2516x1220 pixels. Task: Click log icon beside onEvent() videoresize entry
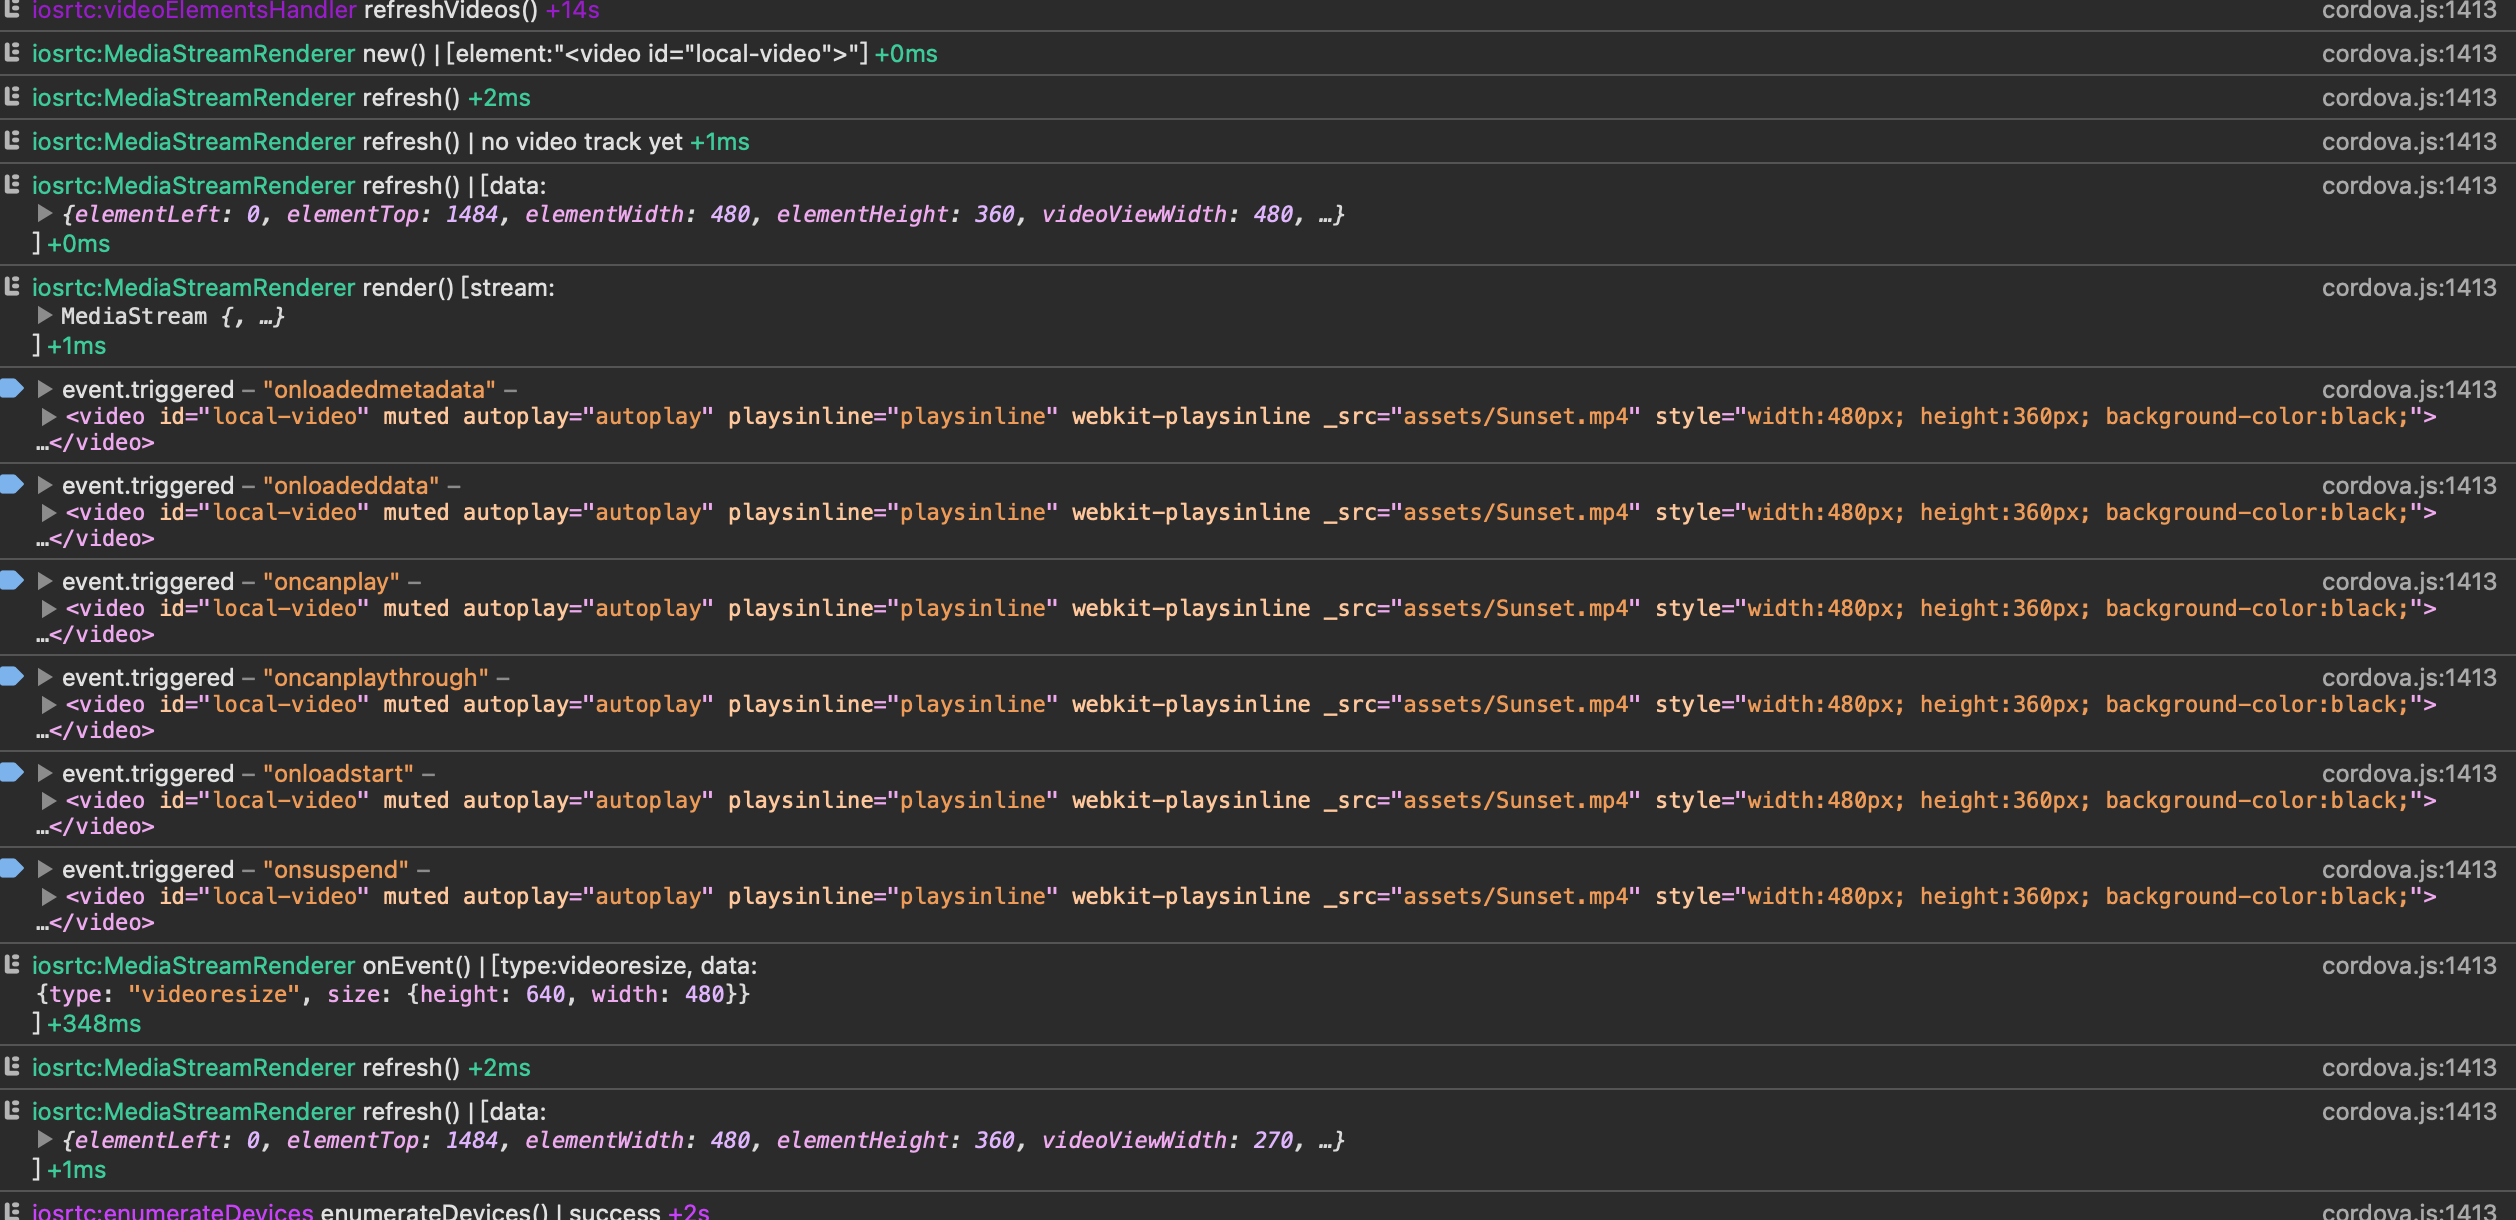(12, 964)
